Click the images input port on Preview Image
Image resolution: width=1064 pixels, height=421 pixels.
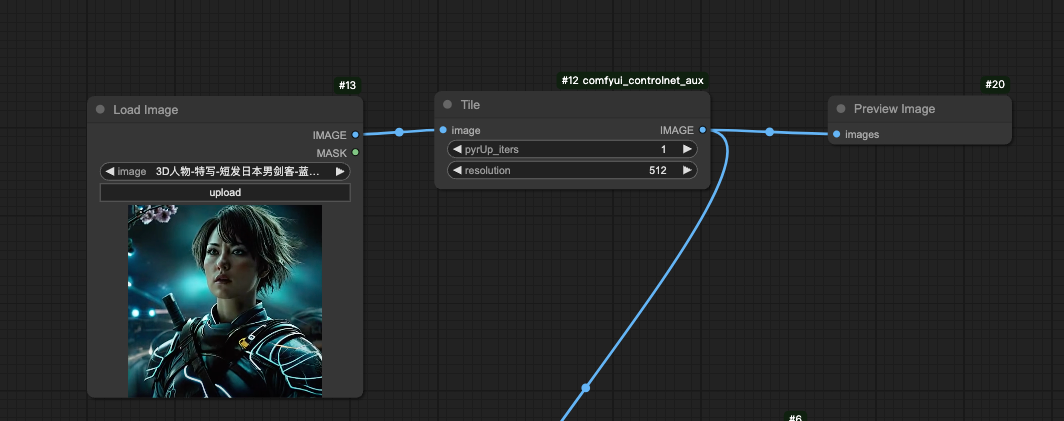pos(837,134)
